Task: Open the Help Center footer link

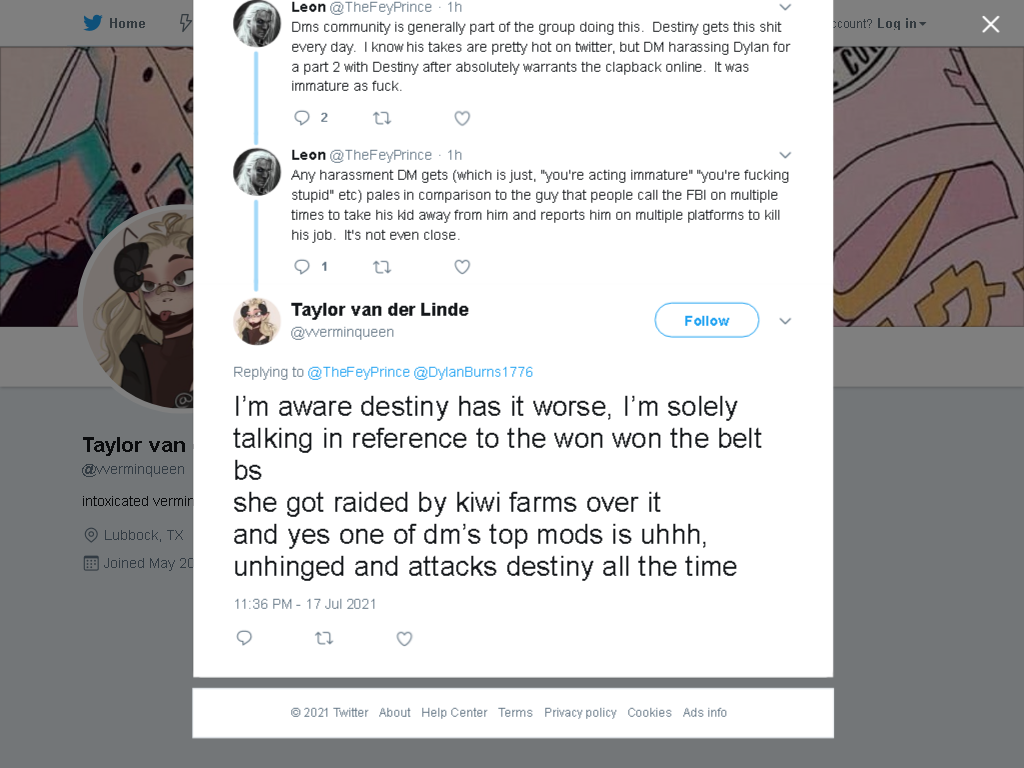Action: 454,712
